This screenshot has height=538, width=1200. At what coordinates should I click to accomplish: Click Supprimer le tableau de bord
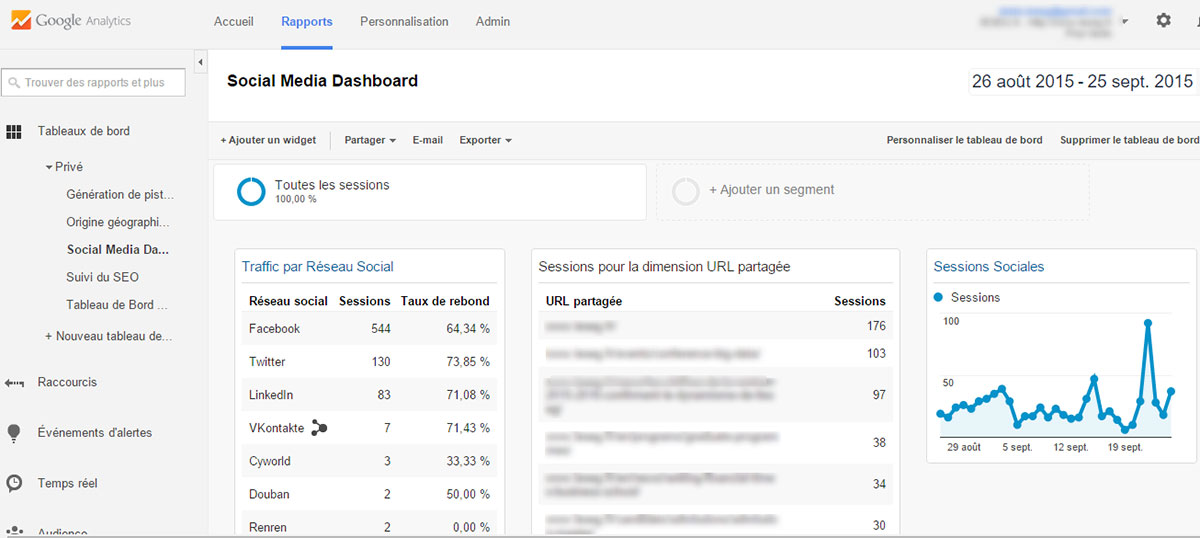[1129, 140]
